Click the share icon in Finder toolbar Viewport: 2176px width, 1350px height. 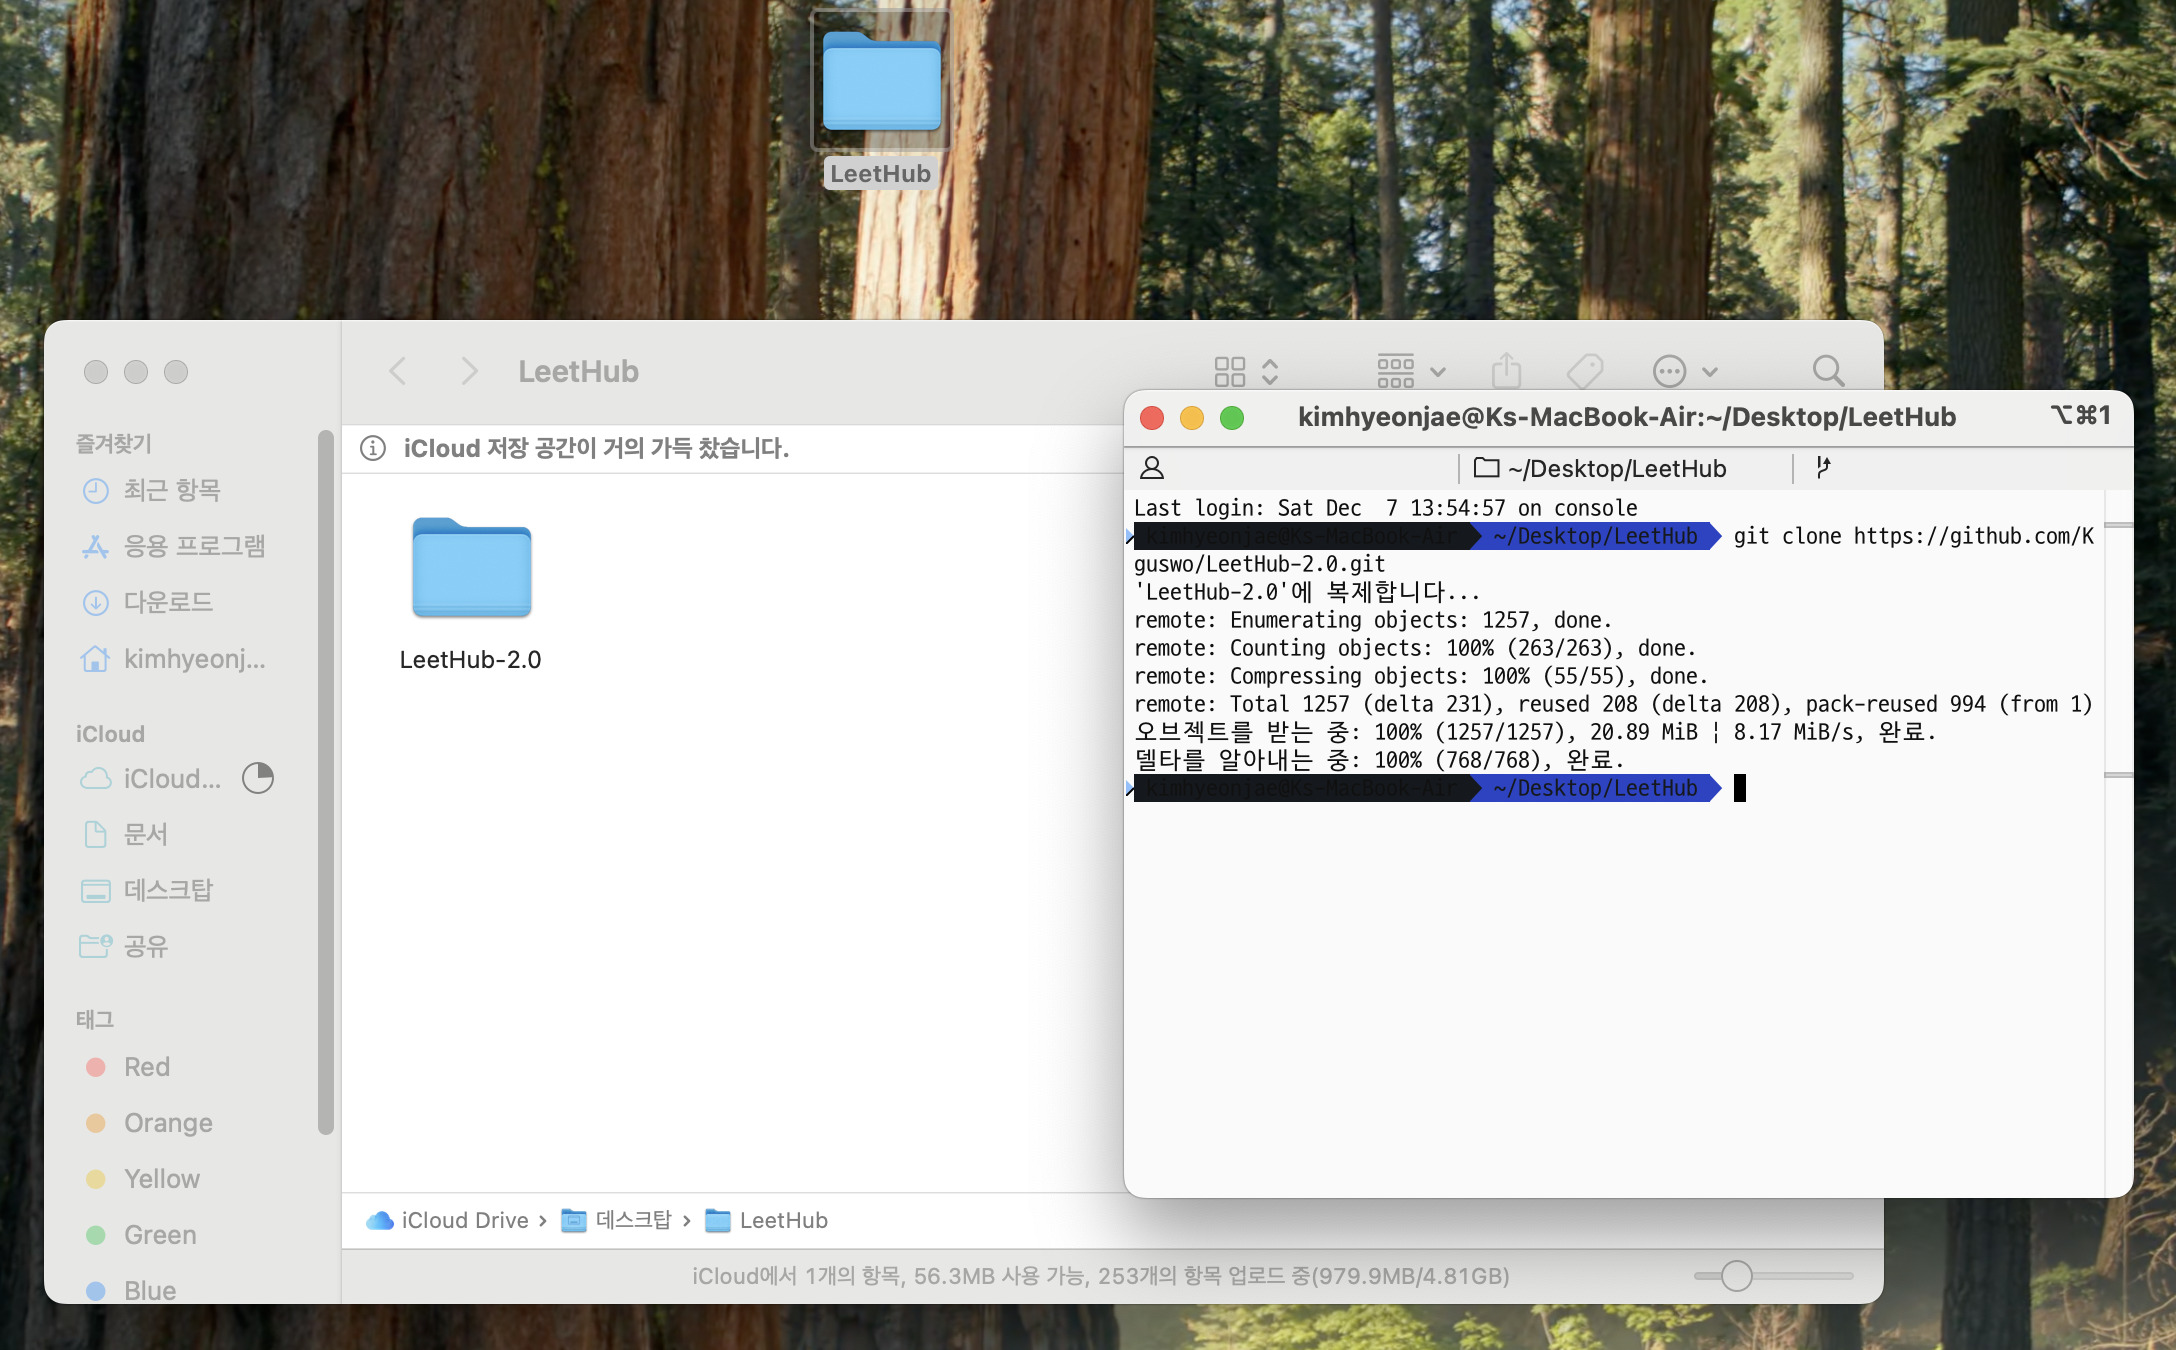tap(1506, 371)
